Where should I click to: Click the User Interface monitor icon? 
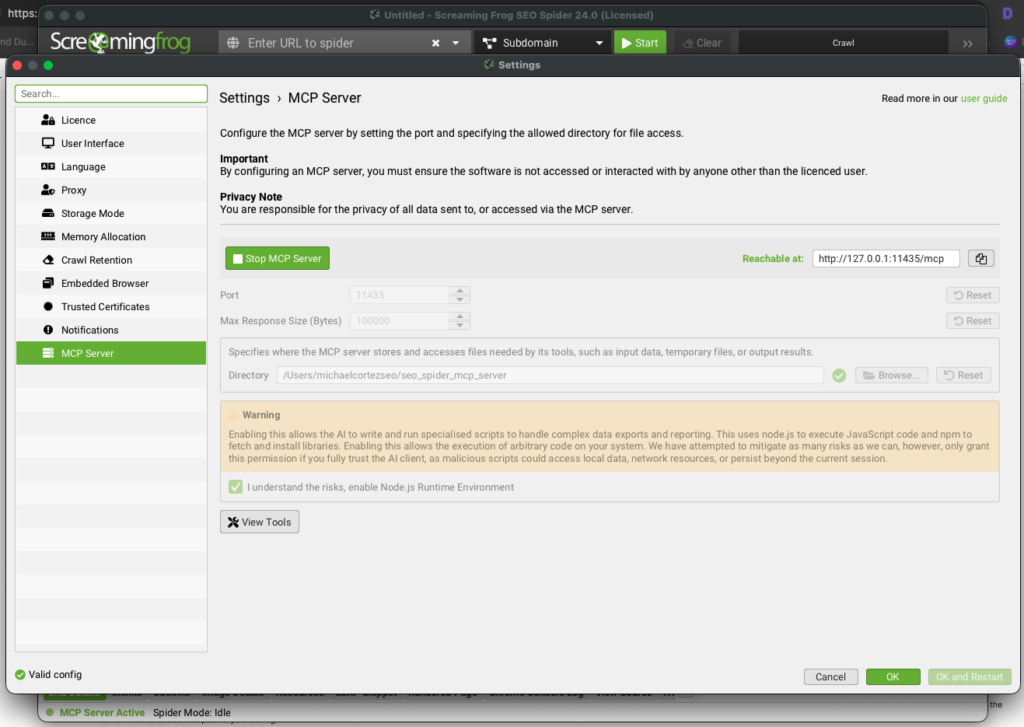48,143
